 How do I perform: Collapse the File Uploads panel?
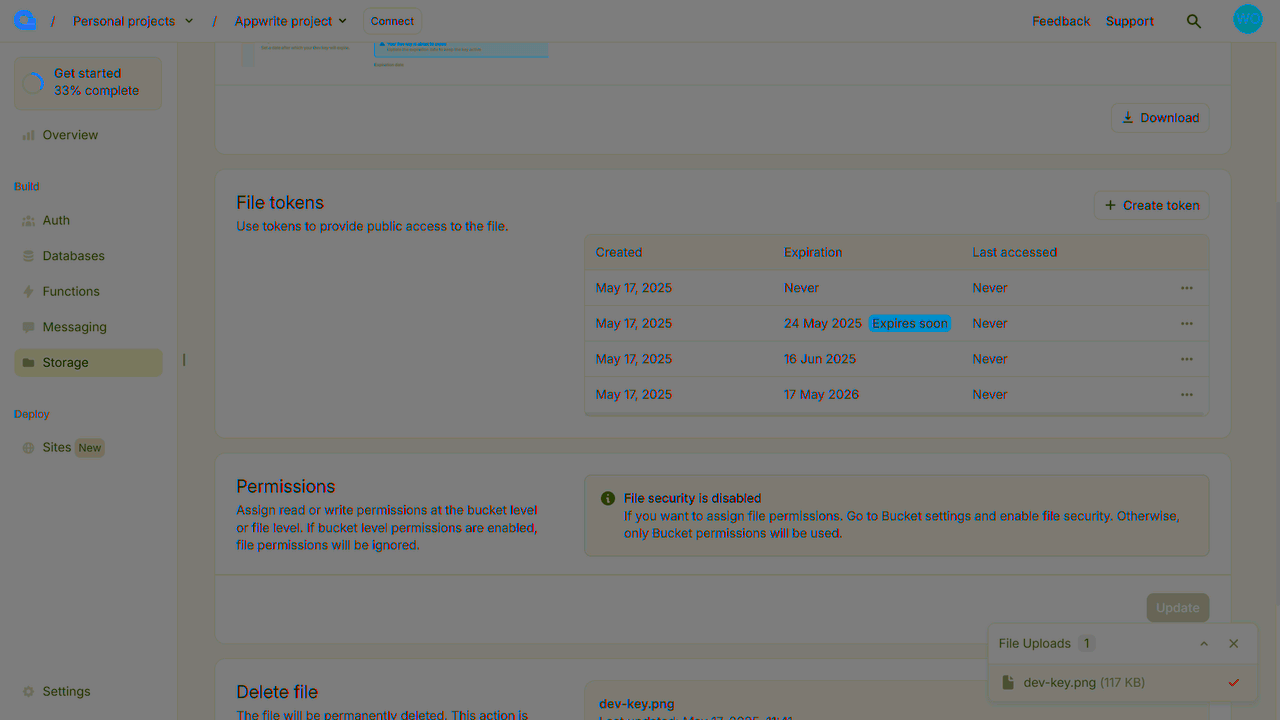click(x=1204, y=644)
